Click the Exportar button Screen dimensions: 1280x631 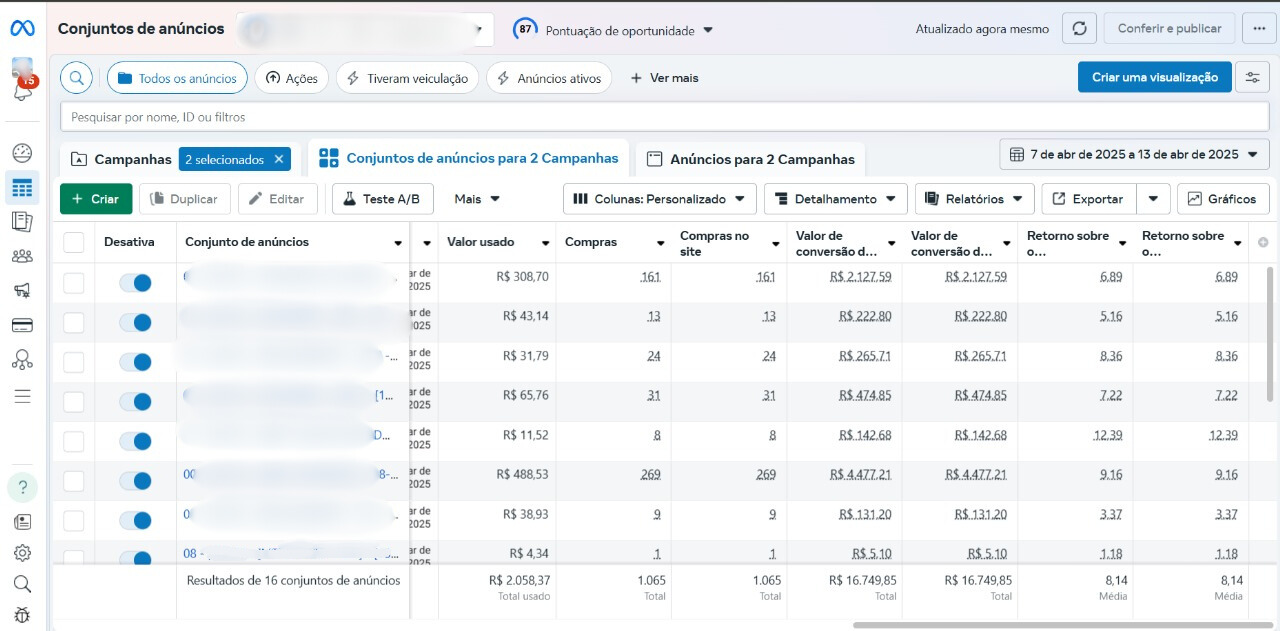1089,199
